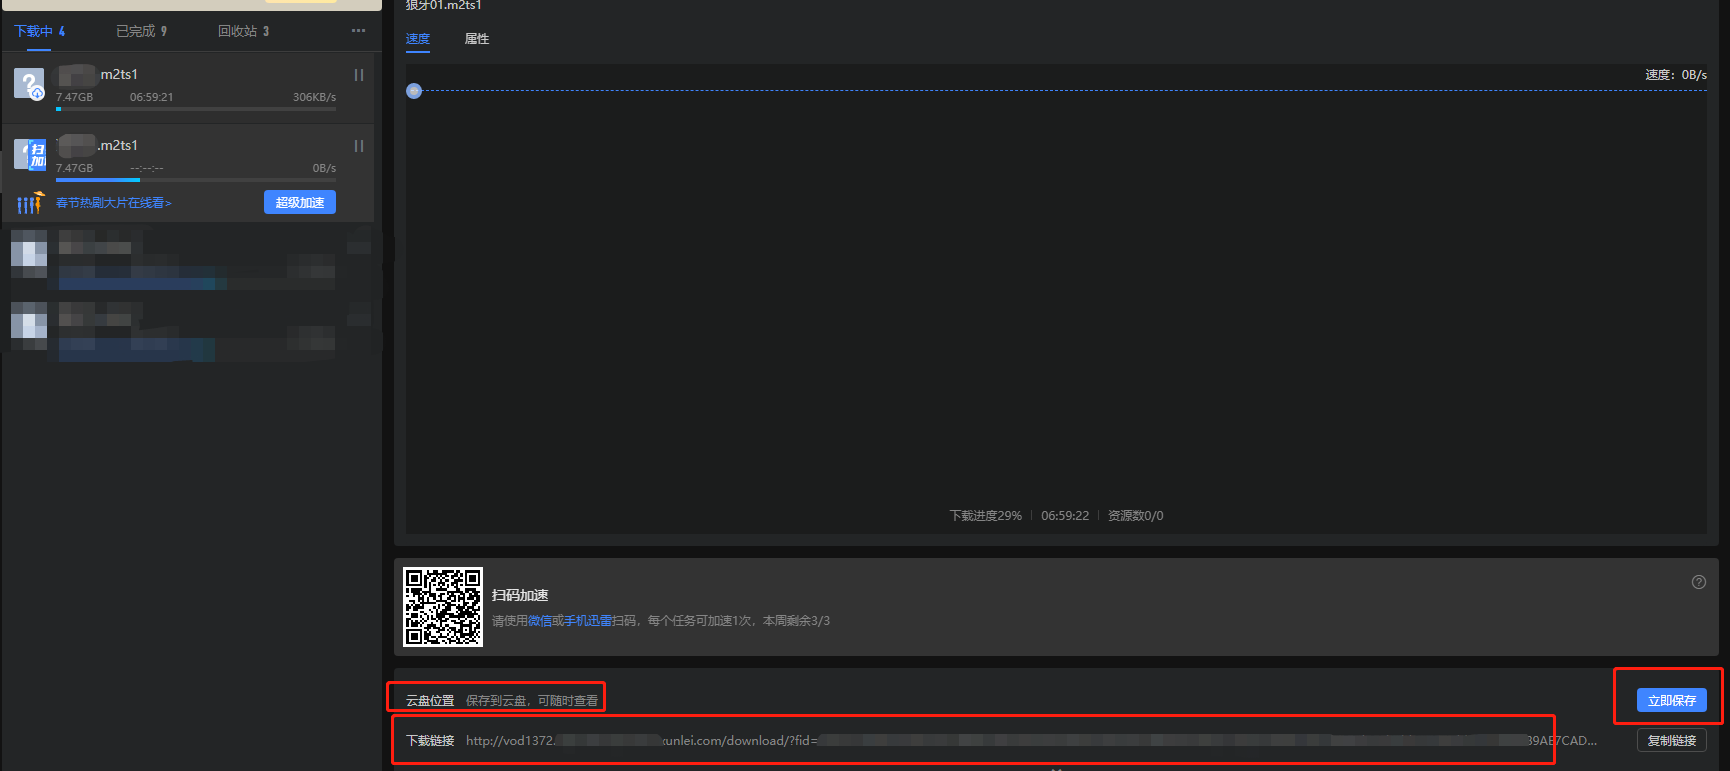The height and width of the screenshot is (771, 1730).
Task: Pause the first m2ts1 download at 306KB/s
Action: tap(358, 75)
